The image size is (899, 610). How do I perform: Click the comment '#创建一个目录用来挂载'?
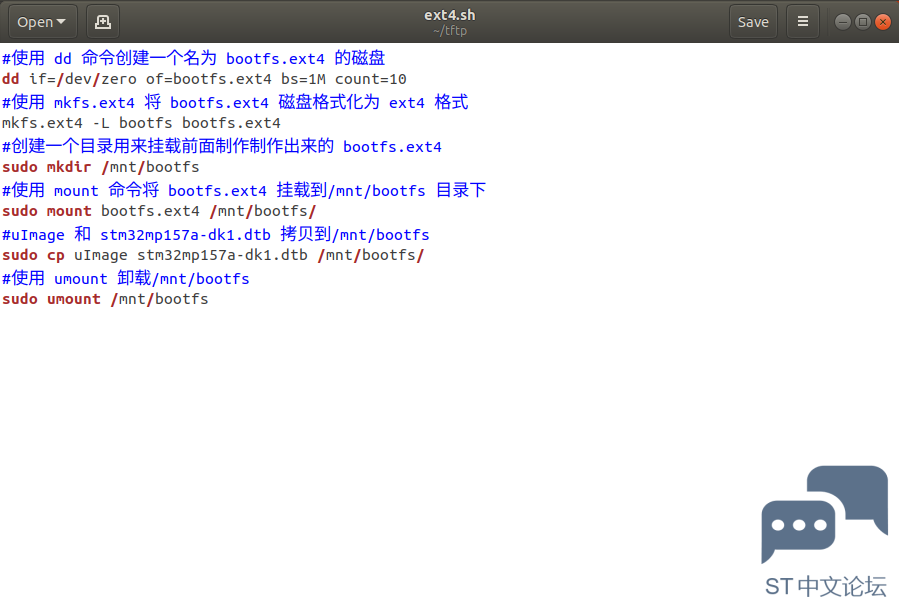tap(222, 146)
